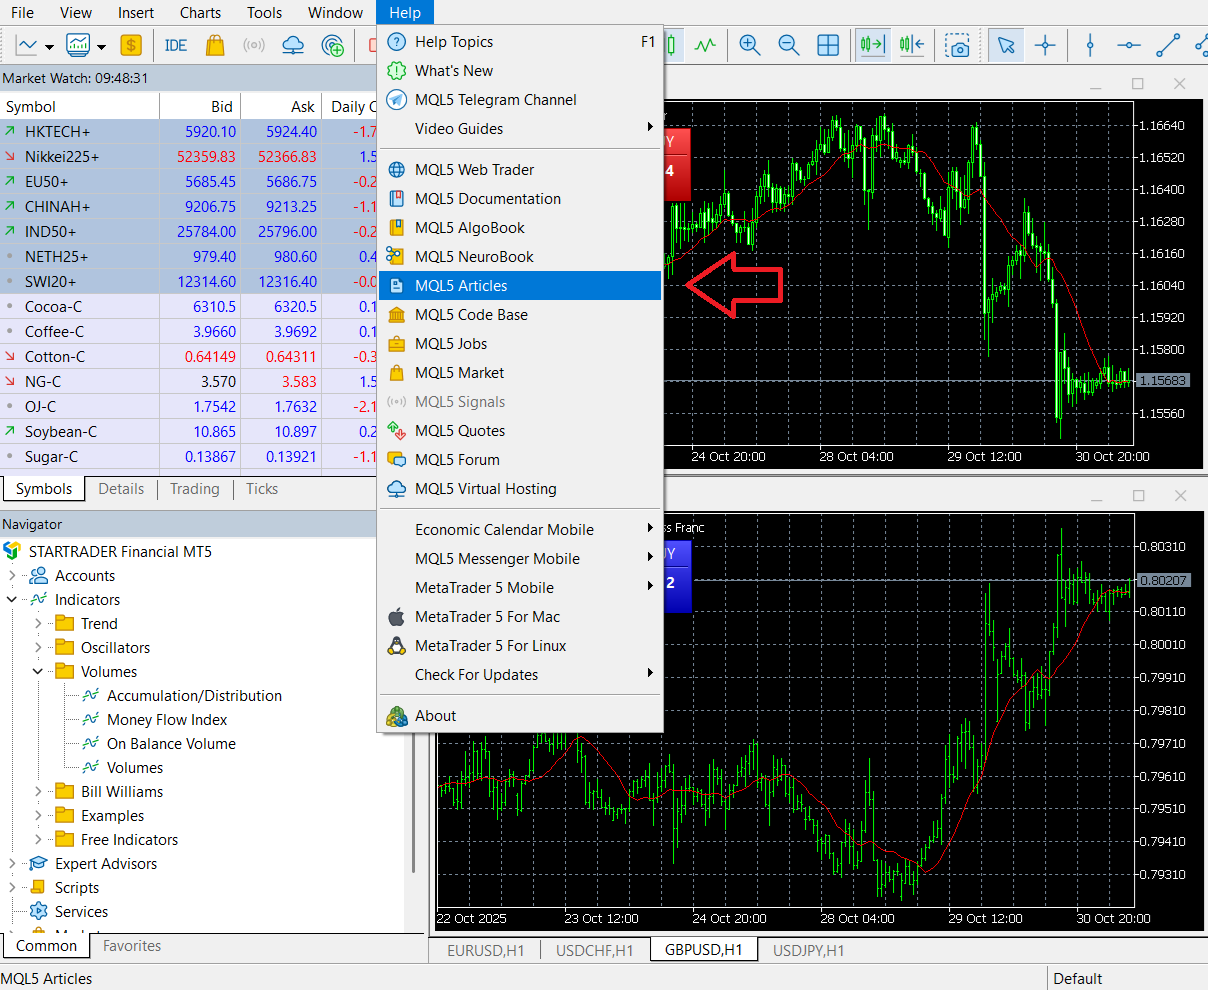The height and width of the screenshot is (990, 1208).
Task: Switch to the USDJPY,H1 chart tab
Action: click(x=808, y=950)
